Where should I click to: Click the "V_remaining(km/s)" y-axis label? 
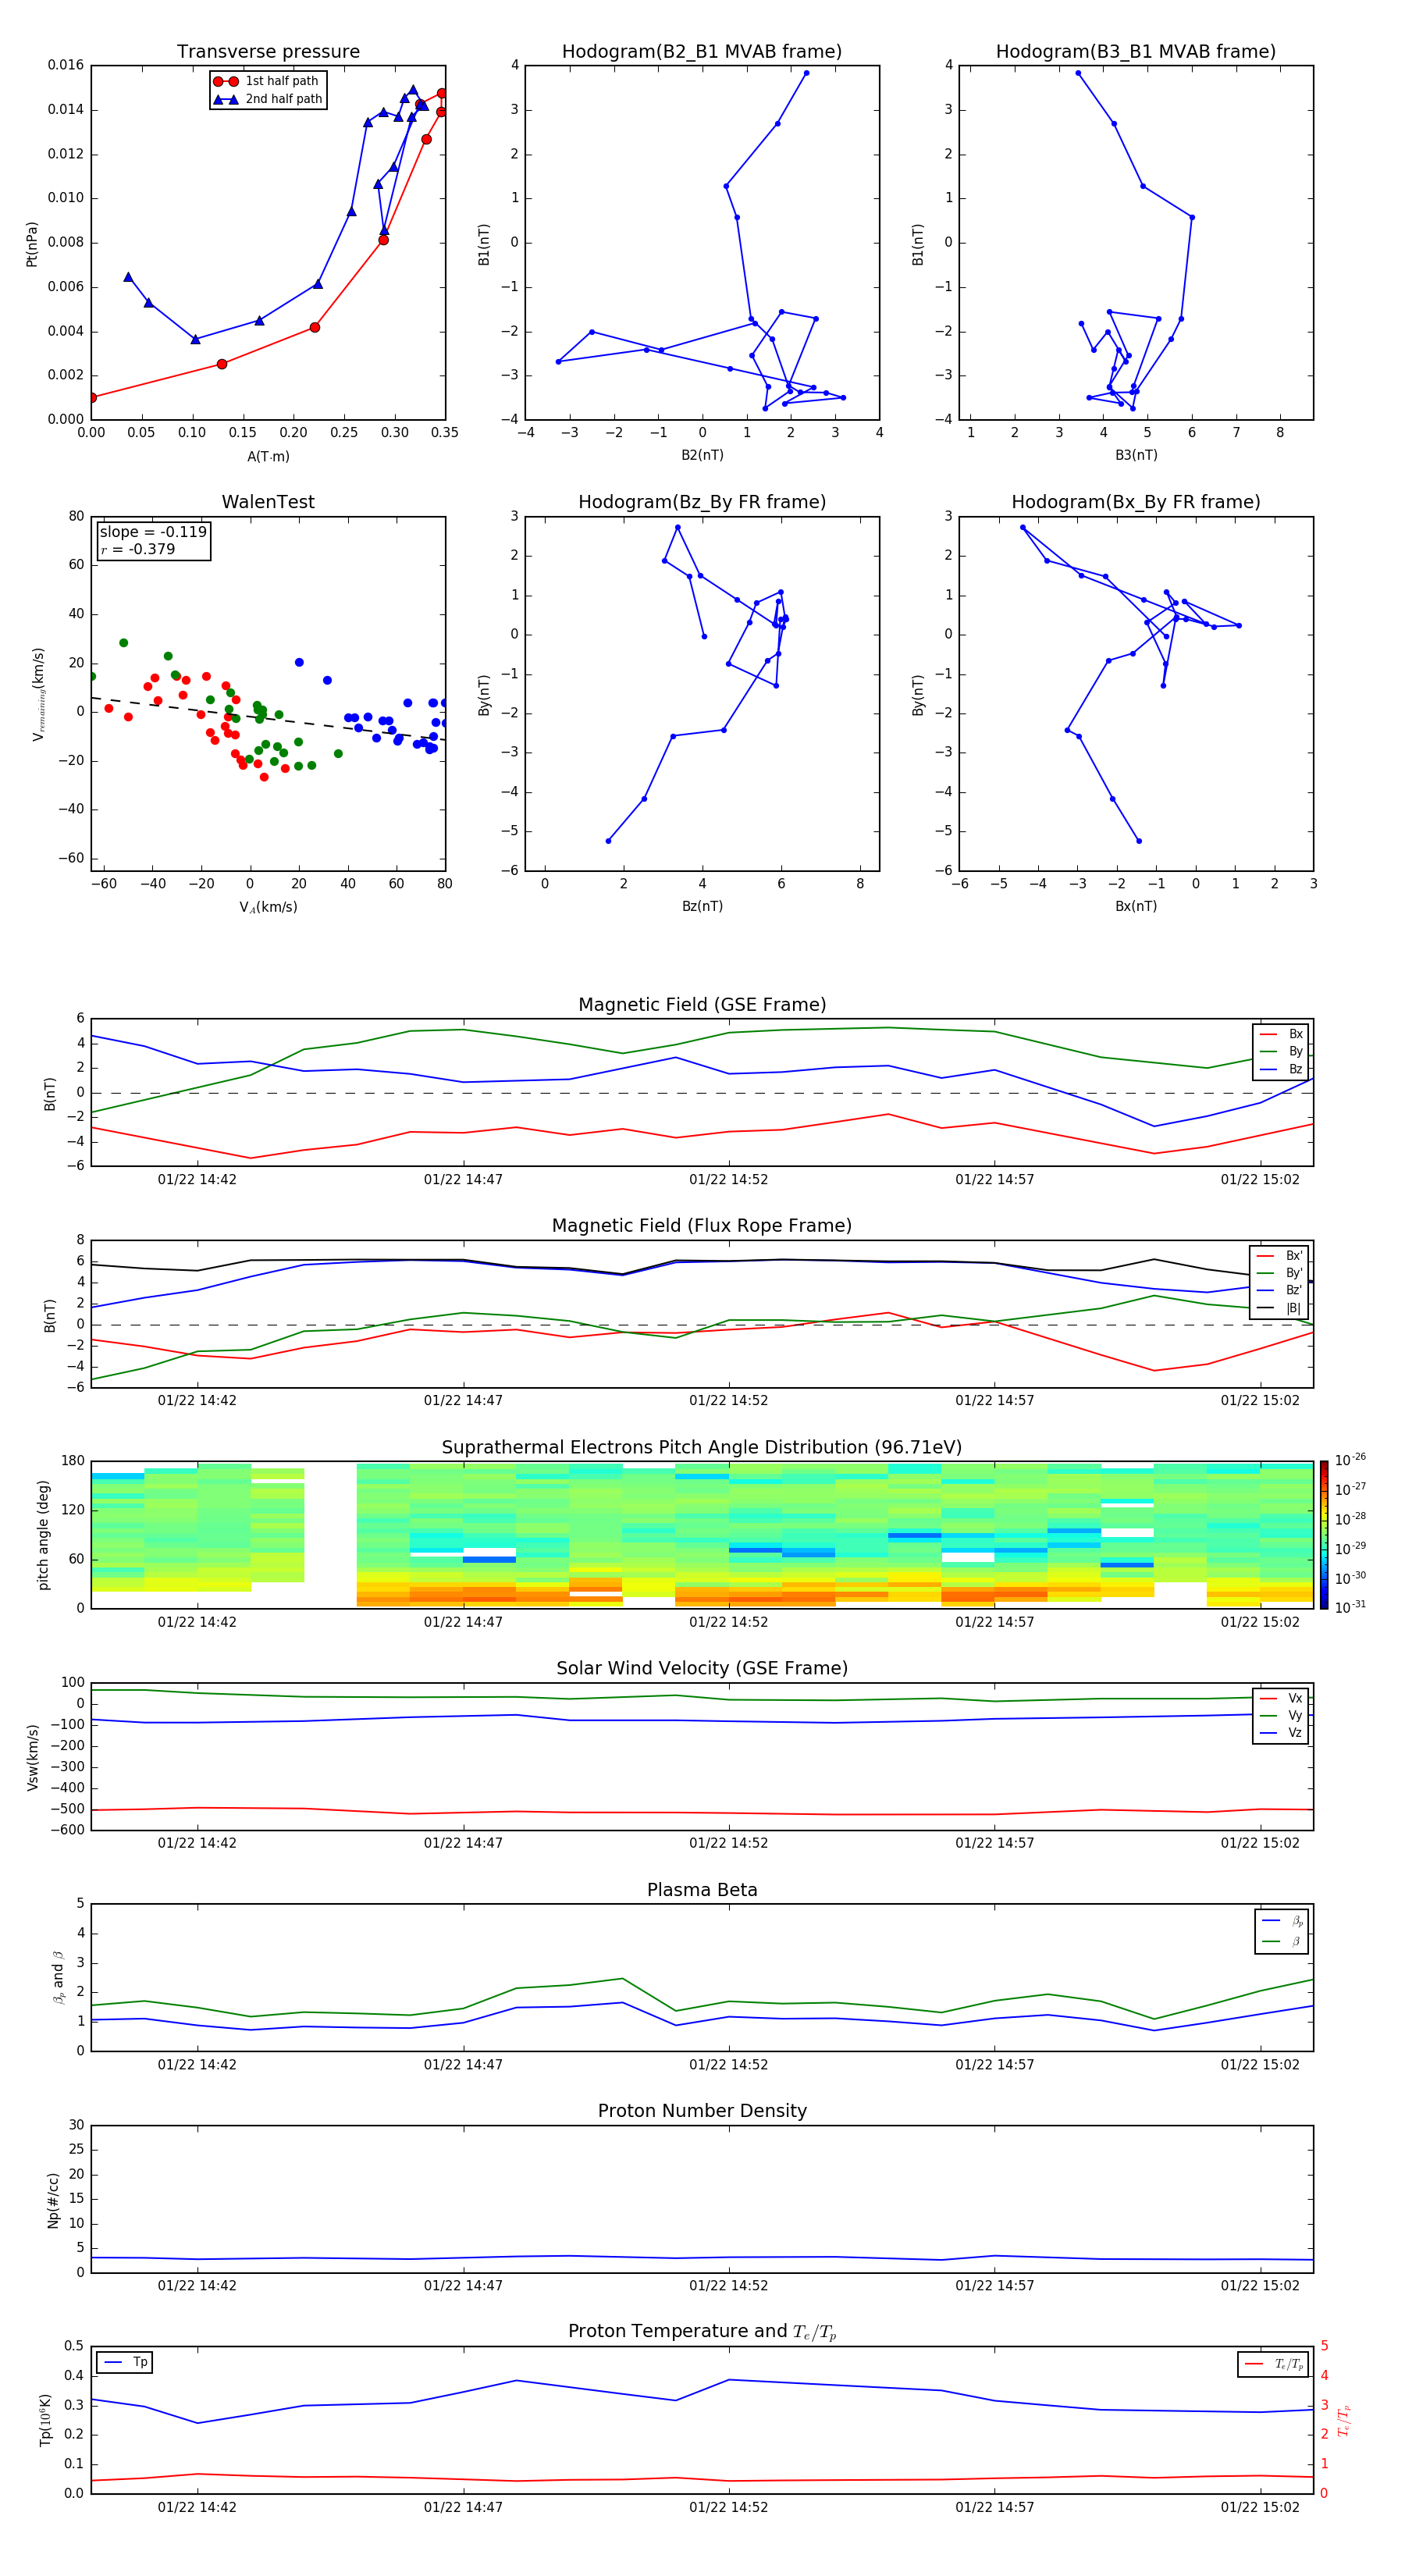pos(39,694)
